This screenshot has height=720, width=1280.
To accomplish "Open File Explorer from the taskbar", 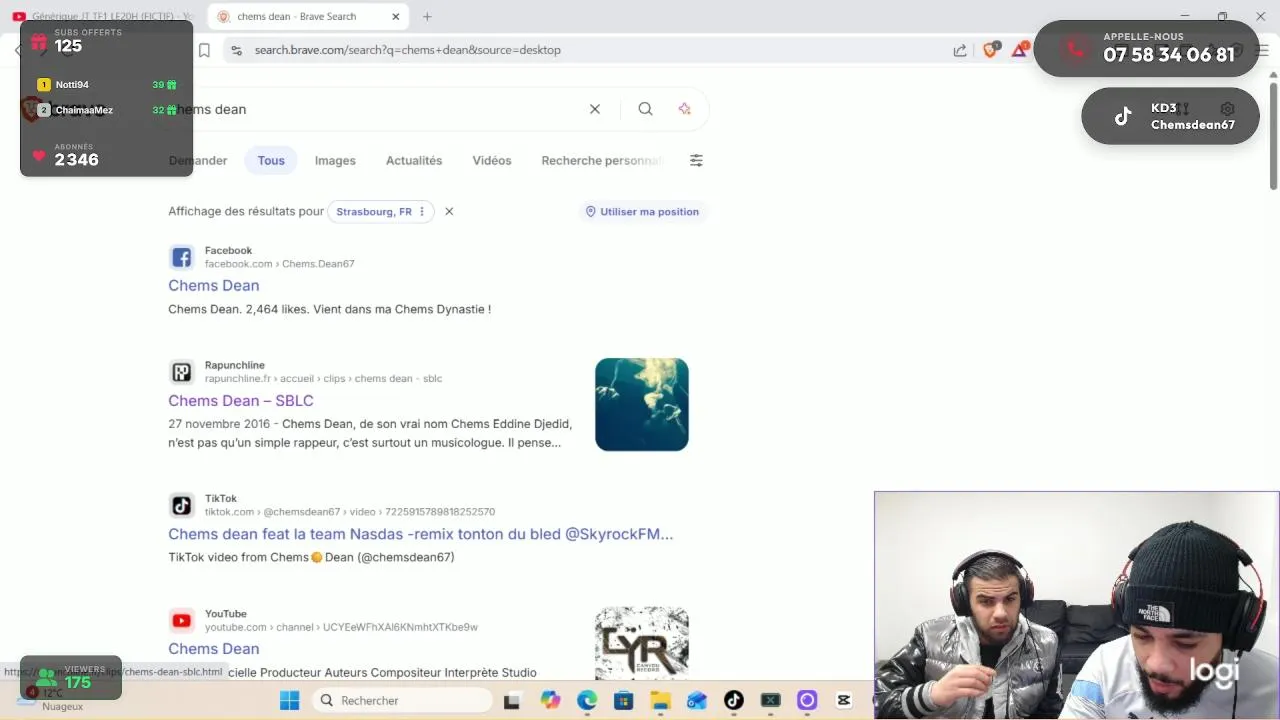I will pos(660,701).
